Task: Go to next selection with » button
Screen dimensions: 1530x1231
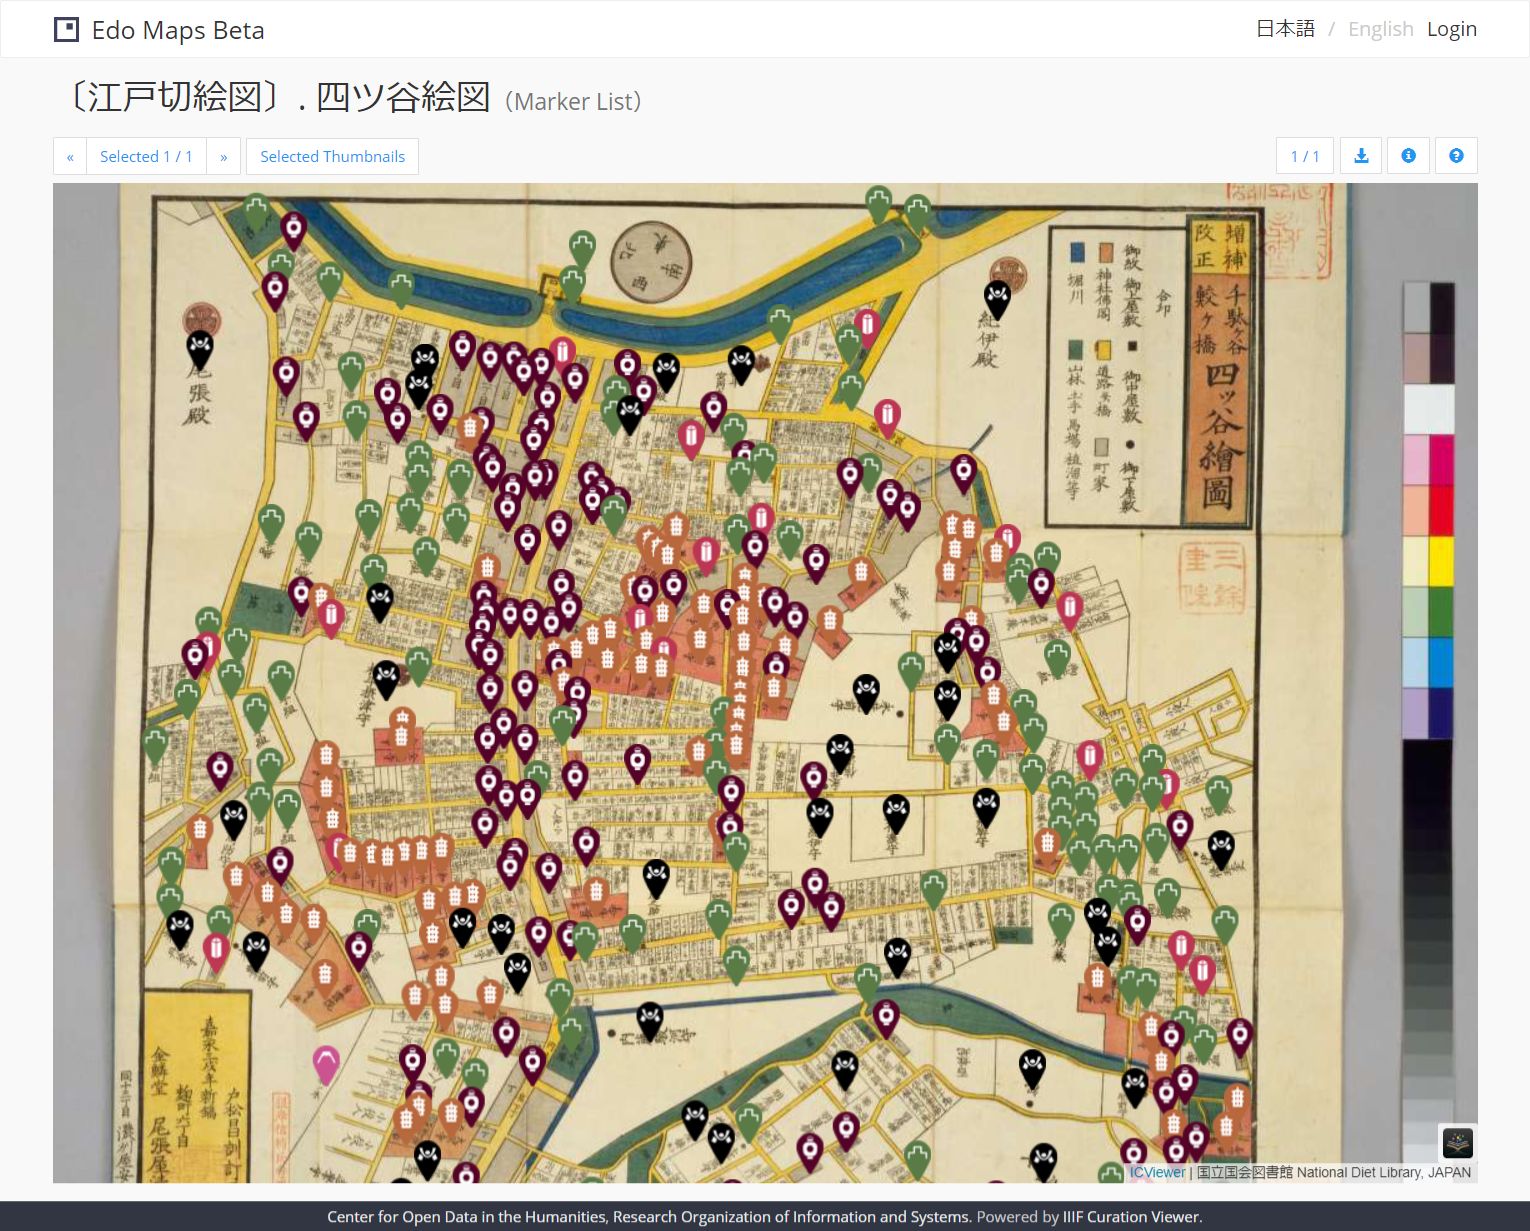Action: pos(223,156)
